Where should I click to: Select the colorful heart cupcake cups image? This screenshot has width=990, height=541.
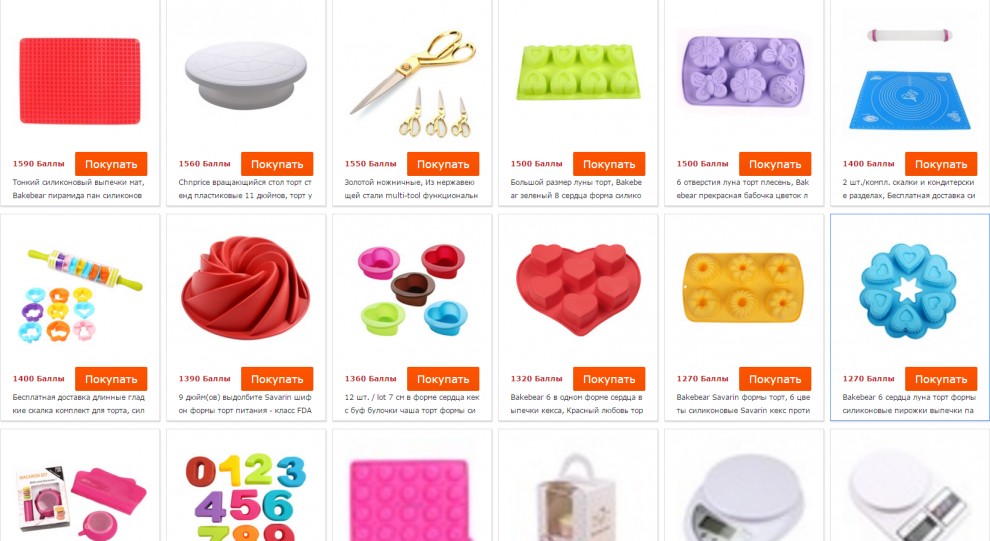coord(412,290)
